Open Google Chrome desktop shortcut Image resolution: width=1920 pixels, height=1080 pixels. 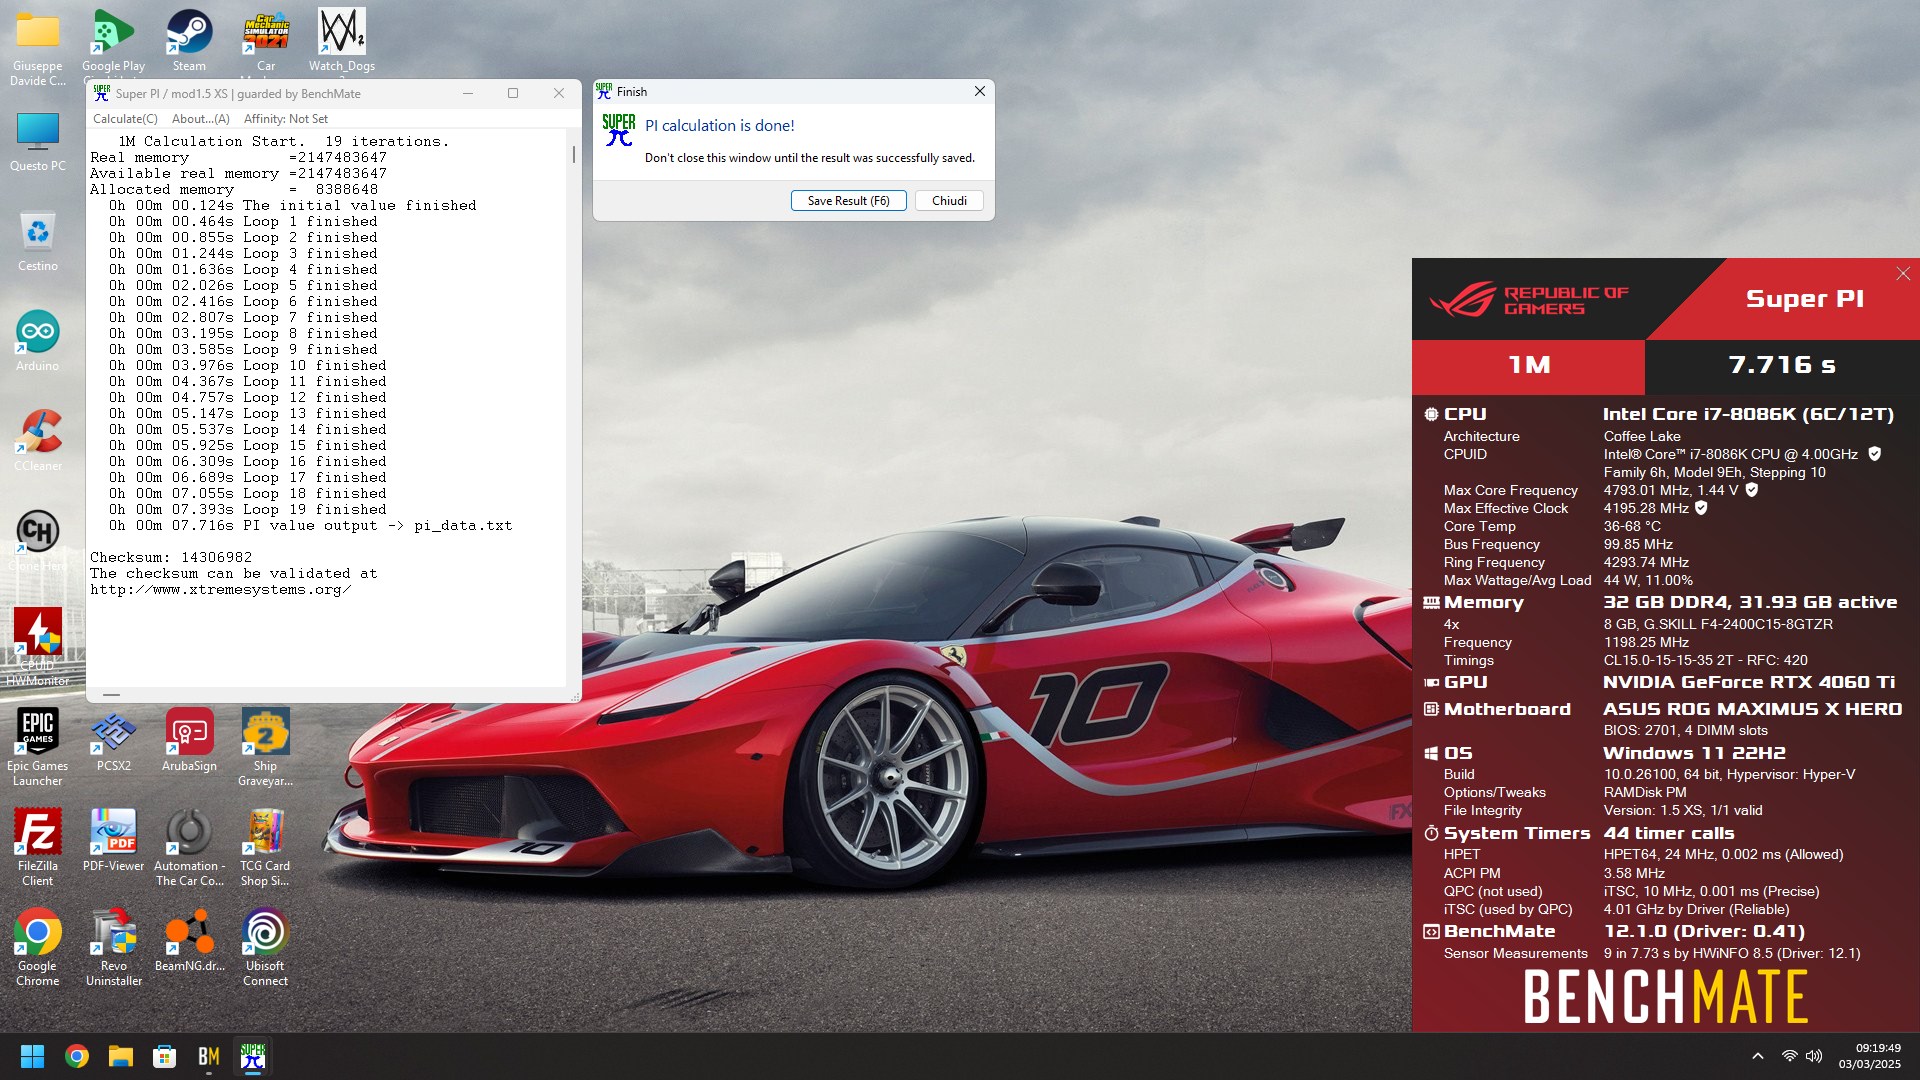coord(38,947)
